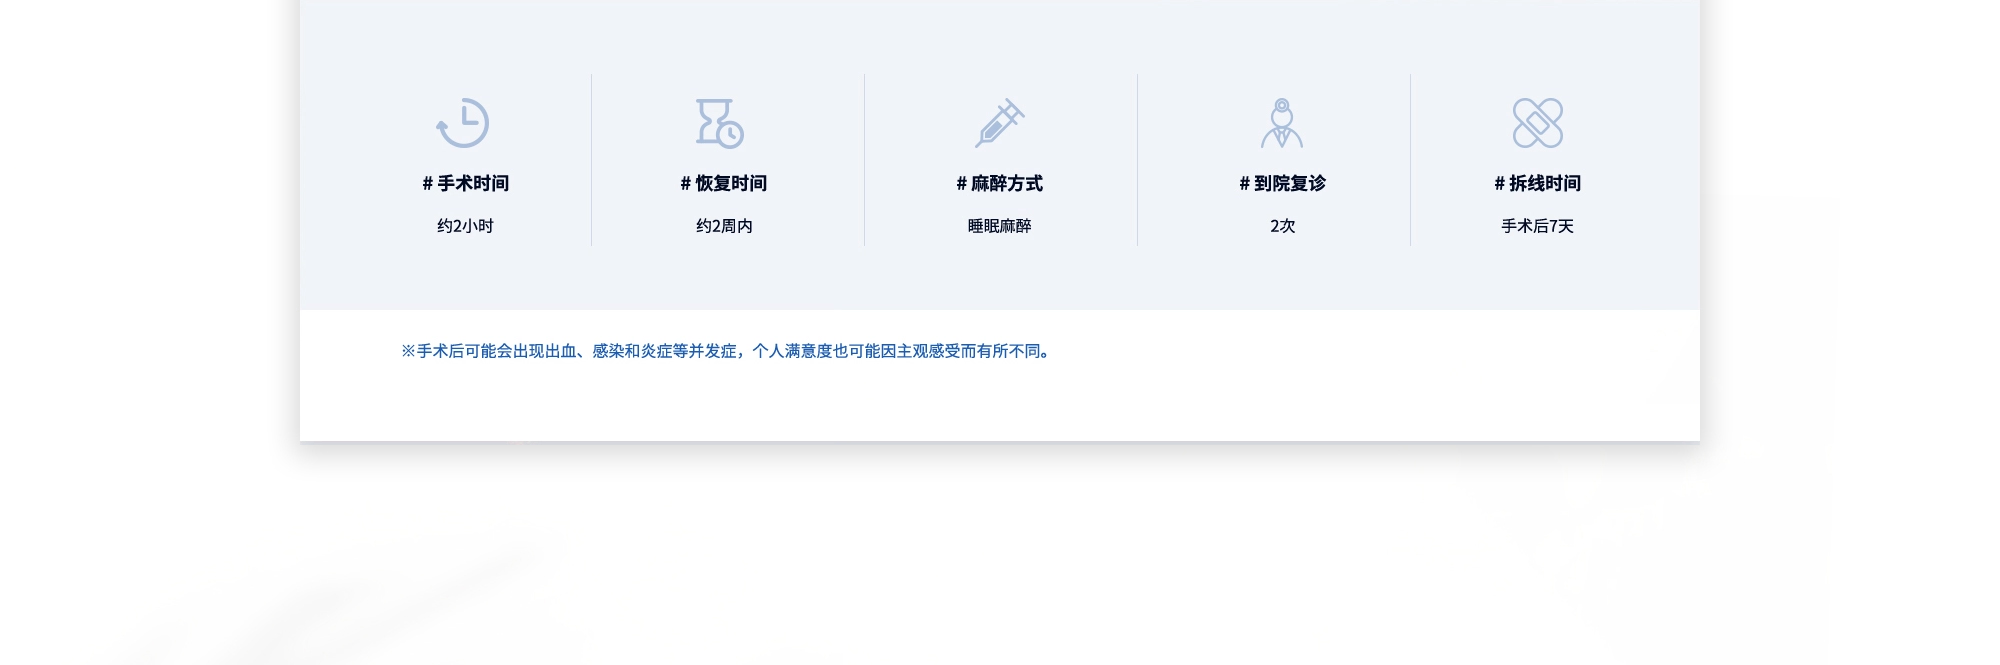Image resolution: width=2000 pixels, height=665 pixels.
Task: Select the '# 手术时间' heading
Action: pos(466,184)
